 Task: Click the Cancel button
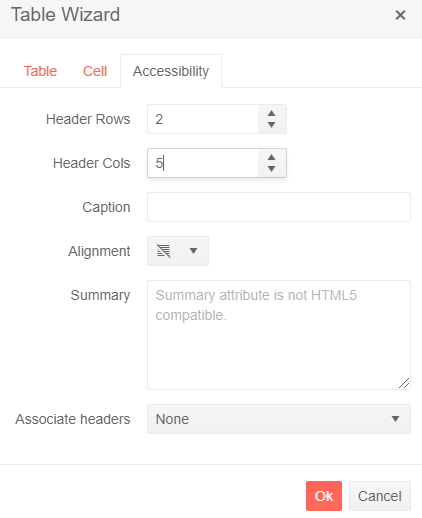tap(380, 496)
